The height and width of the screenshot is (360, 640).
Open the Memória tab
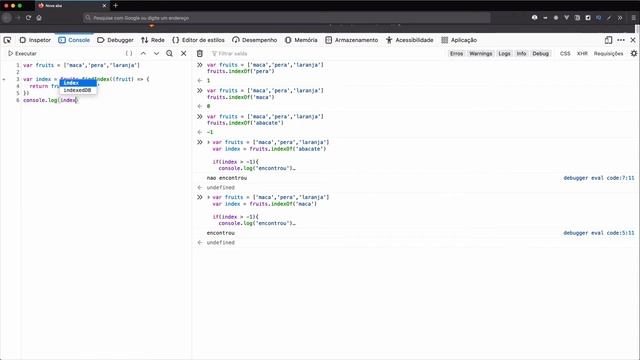pyautogui.click(x=301, y=40)
